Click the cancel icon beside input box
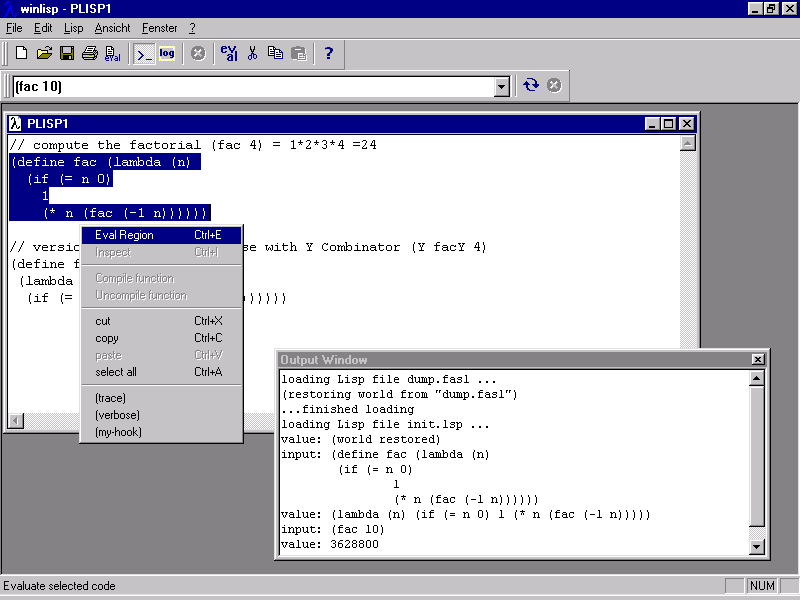800x600 pixels. pyautogui.click(x=554, y=85)
